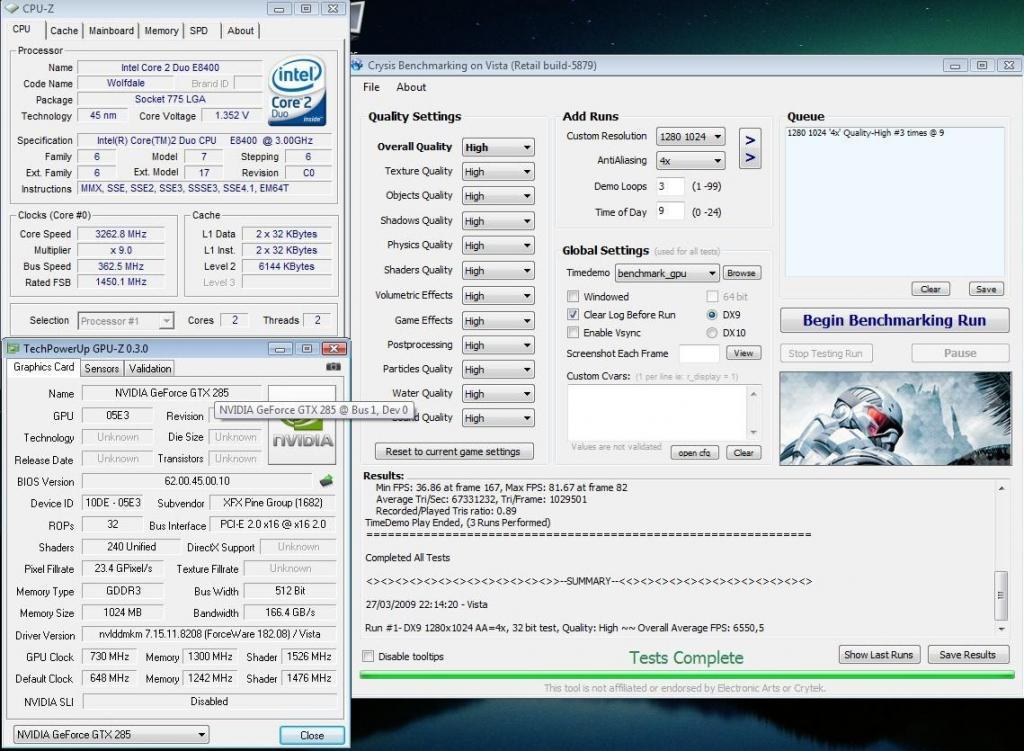Viewport: 1024px width, 751px height.
Task: Click the Crysis Benchmarking title bar icon
Action: [357, 65]
